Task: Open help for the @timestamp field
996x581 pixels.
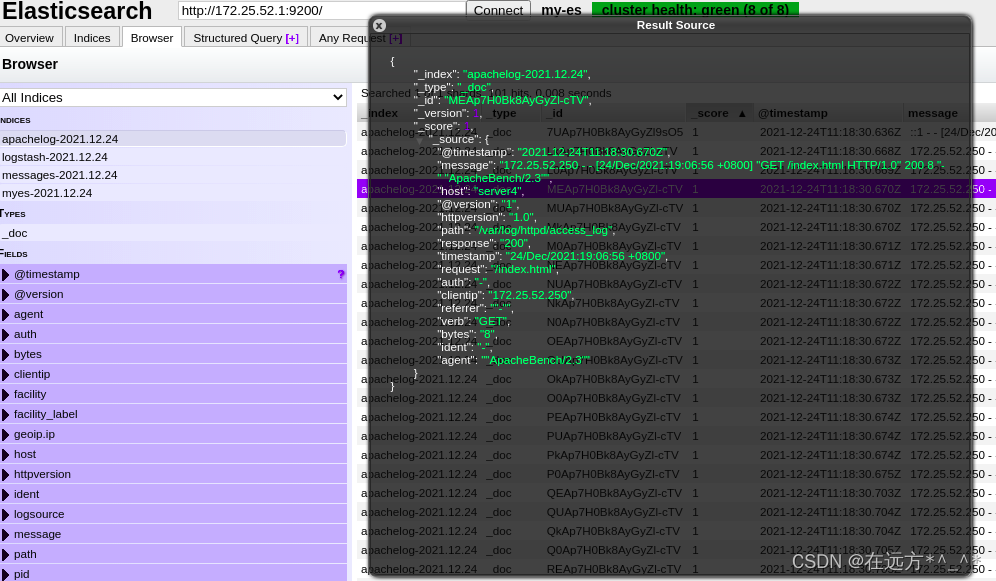Action: 340,274
